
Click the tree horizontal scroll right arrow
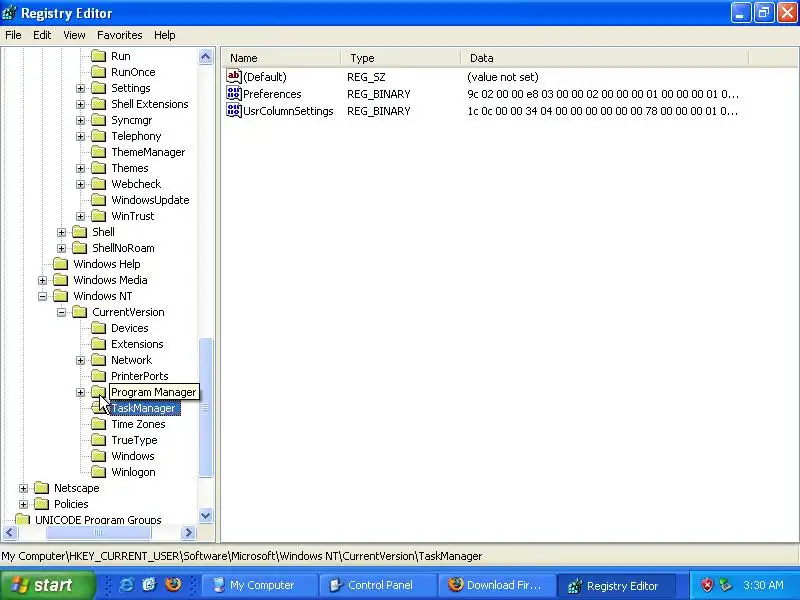[x=188, y=533]
